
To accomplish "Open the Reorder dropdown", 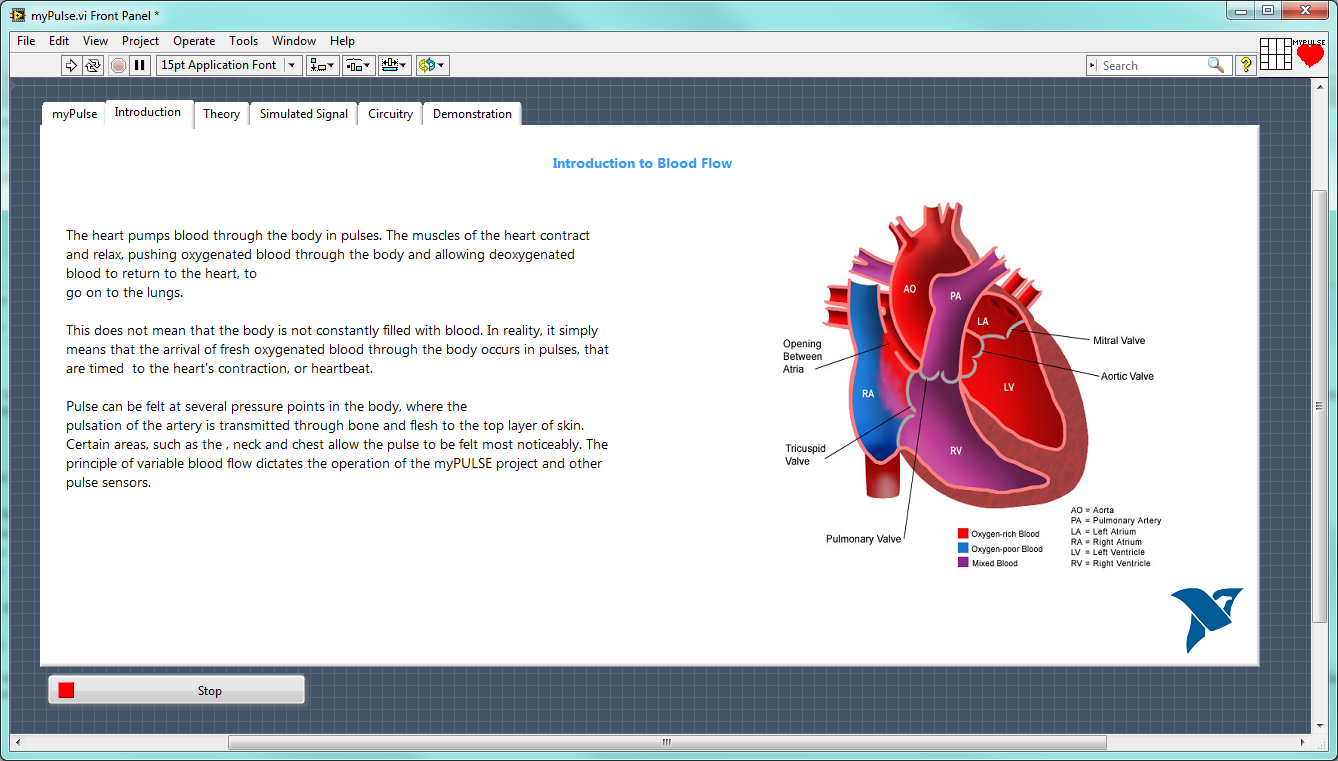I will (432, 65).
